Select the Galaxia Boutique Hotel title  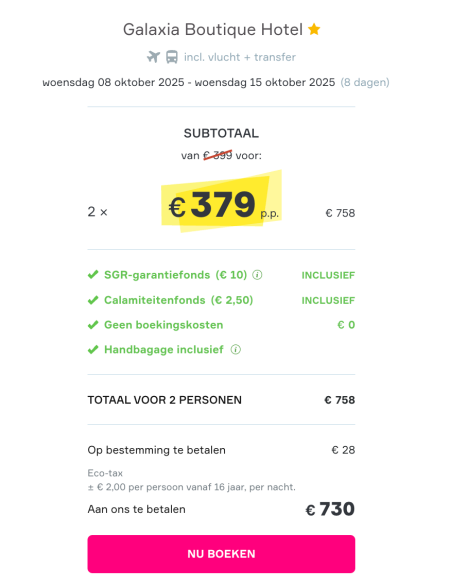[x=213, y=29]
